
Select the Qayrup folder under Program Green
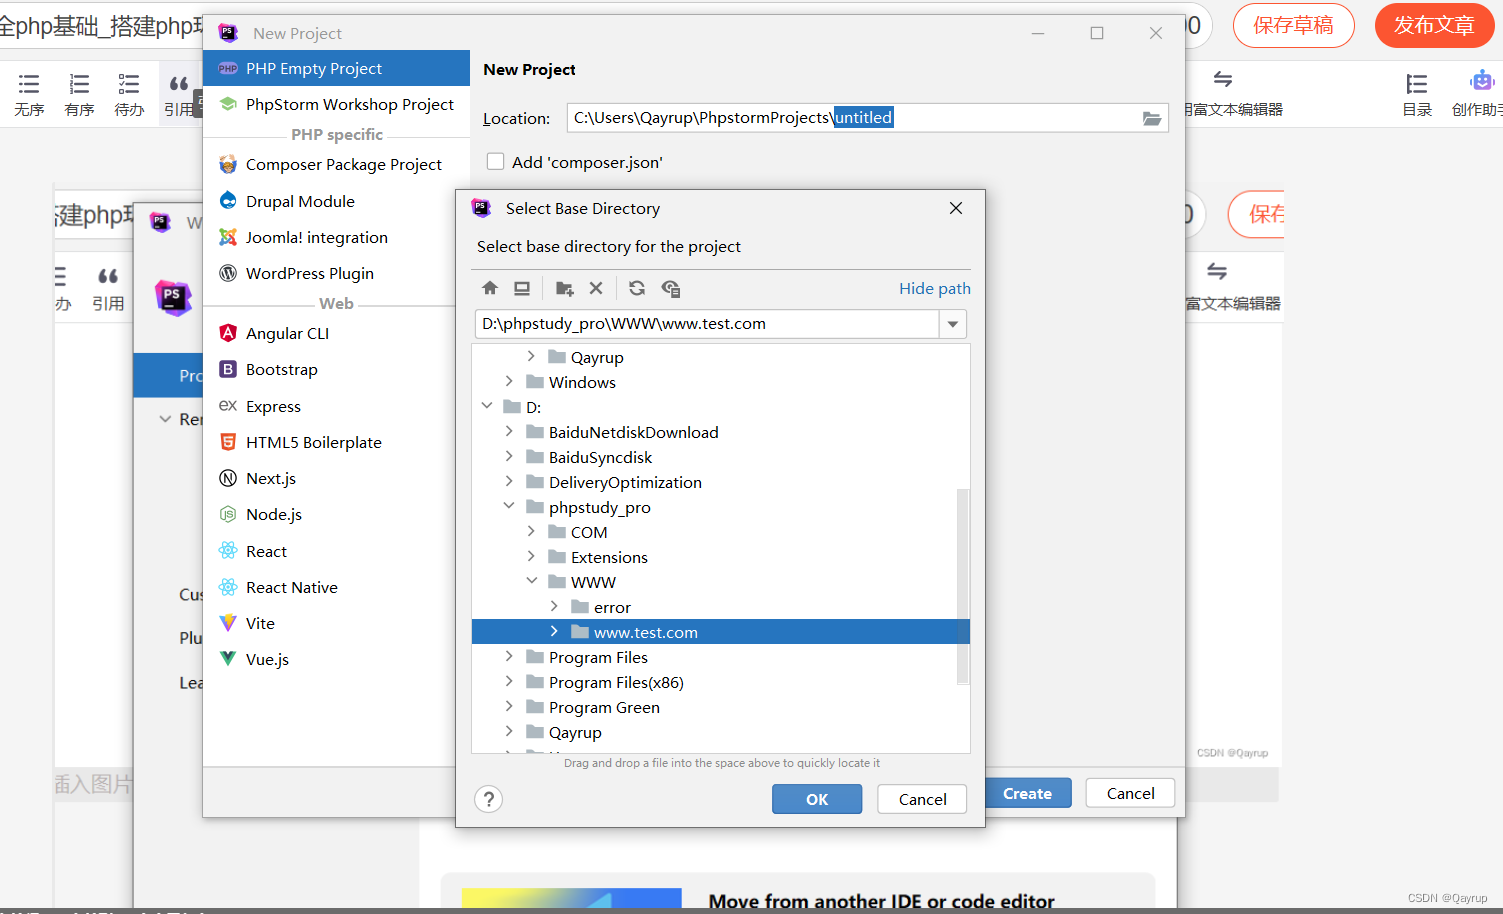[x=575, y=732]
